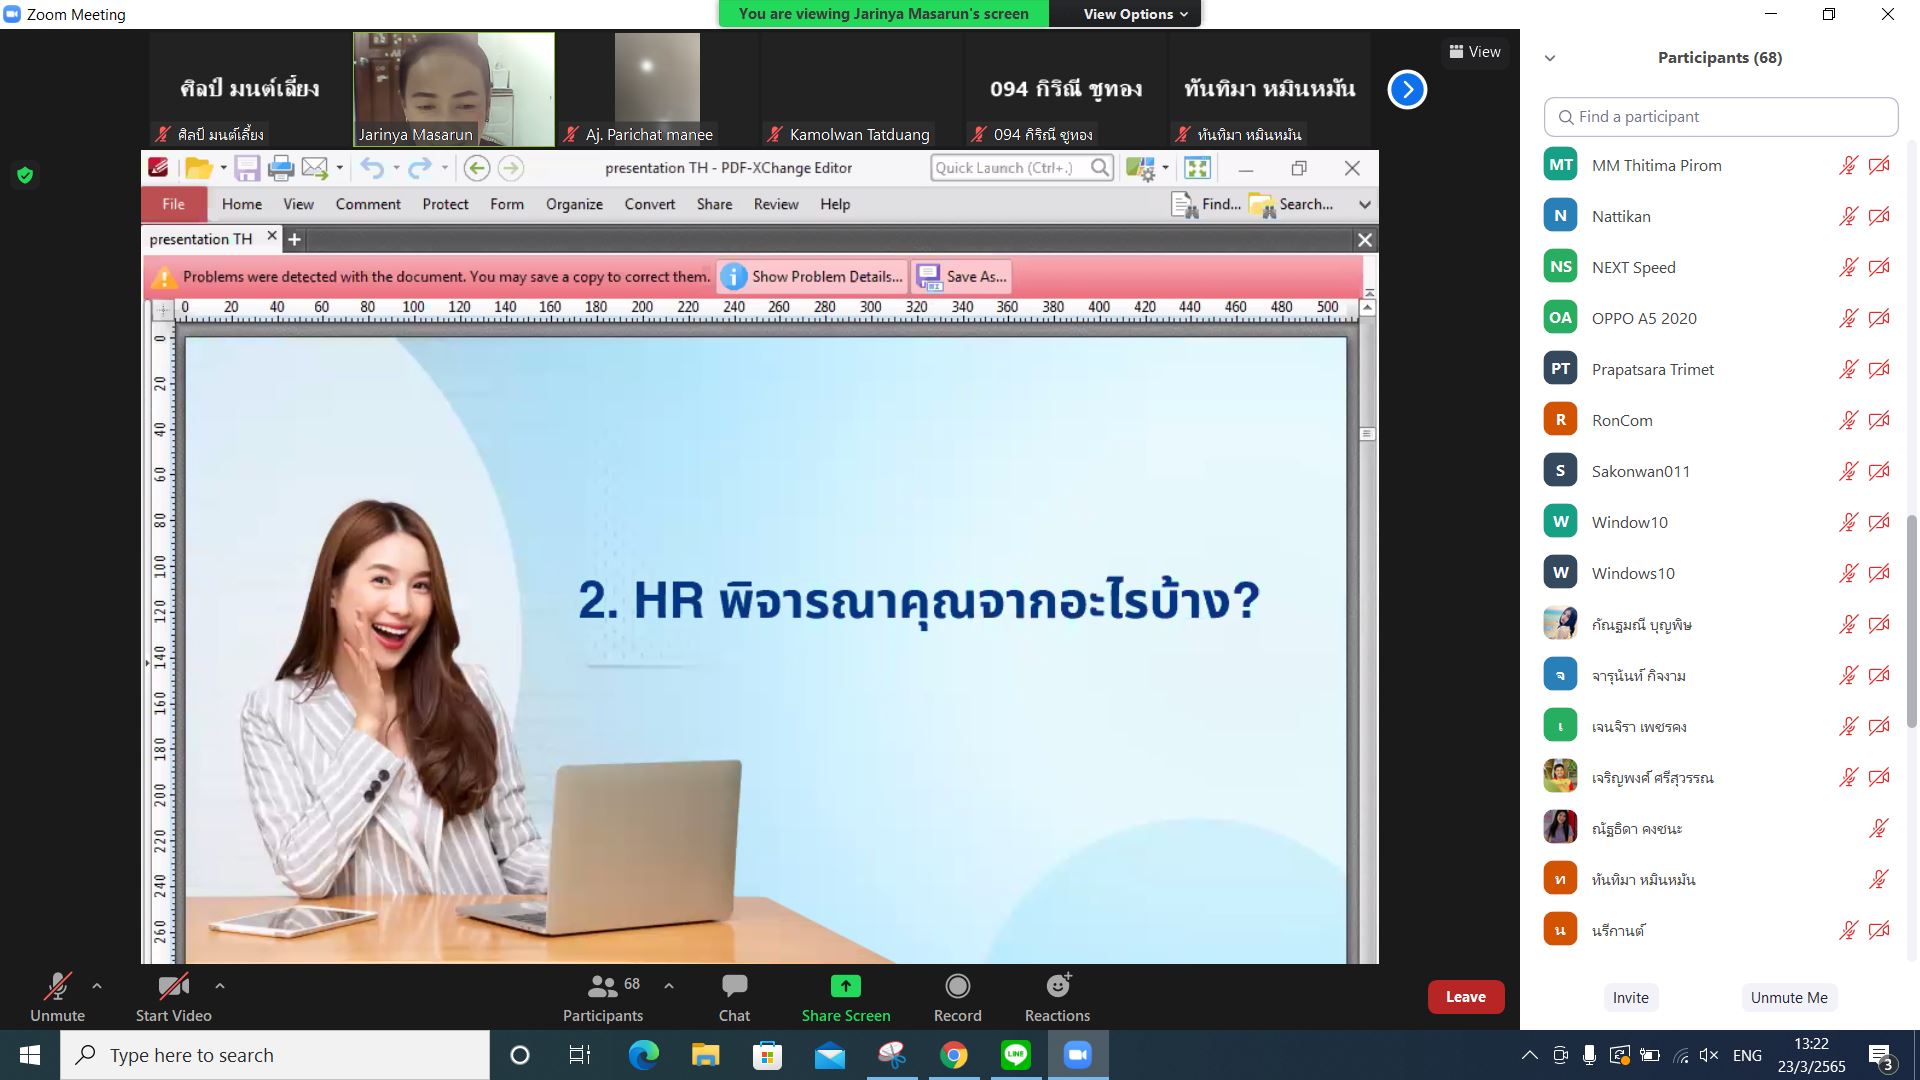Click the Undo arrow in PDF-XChange

click(372, 168)
